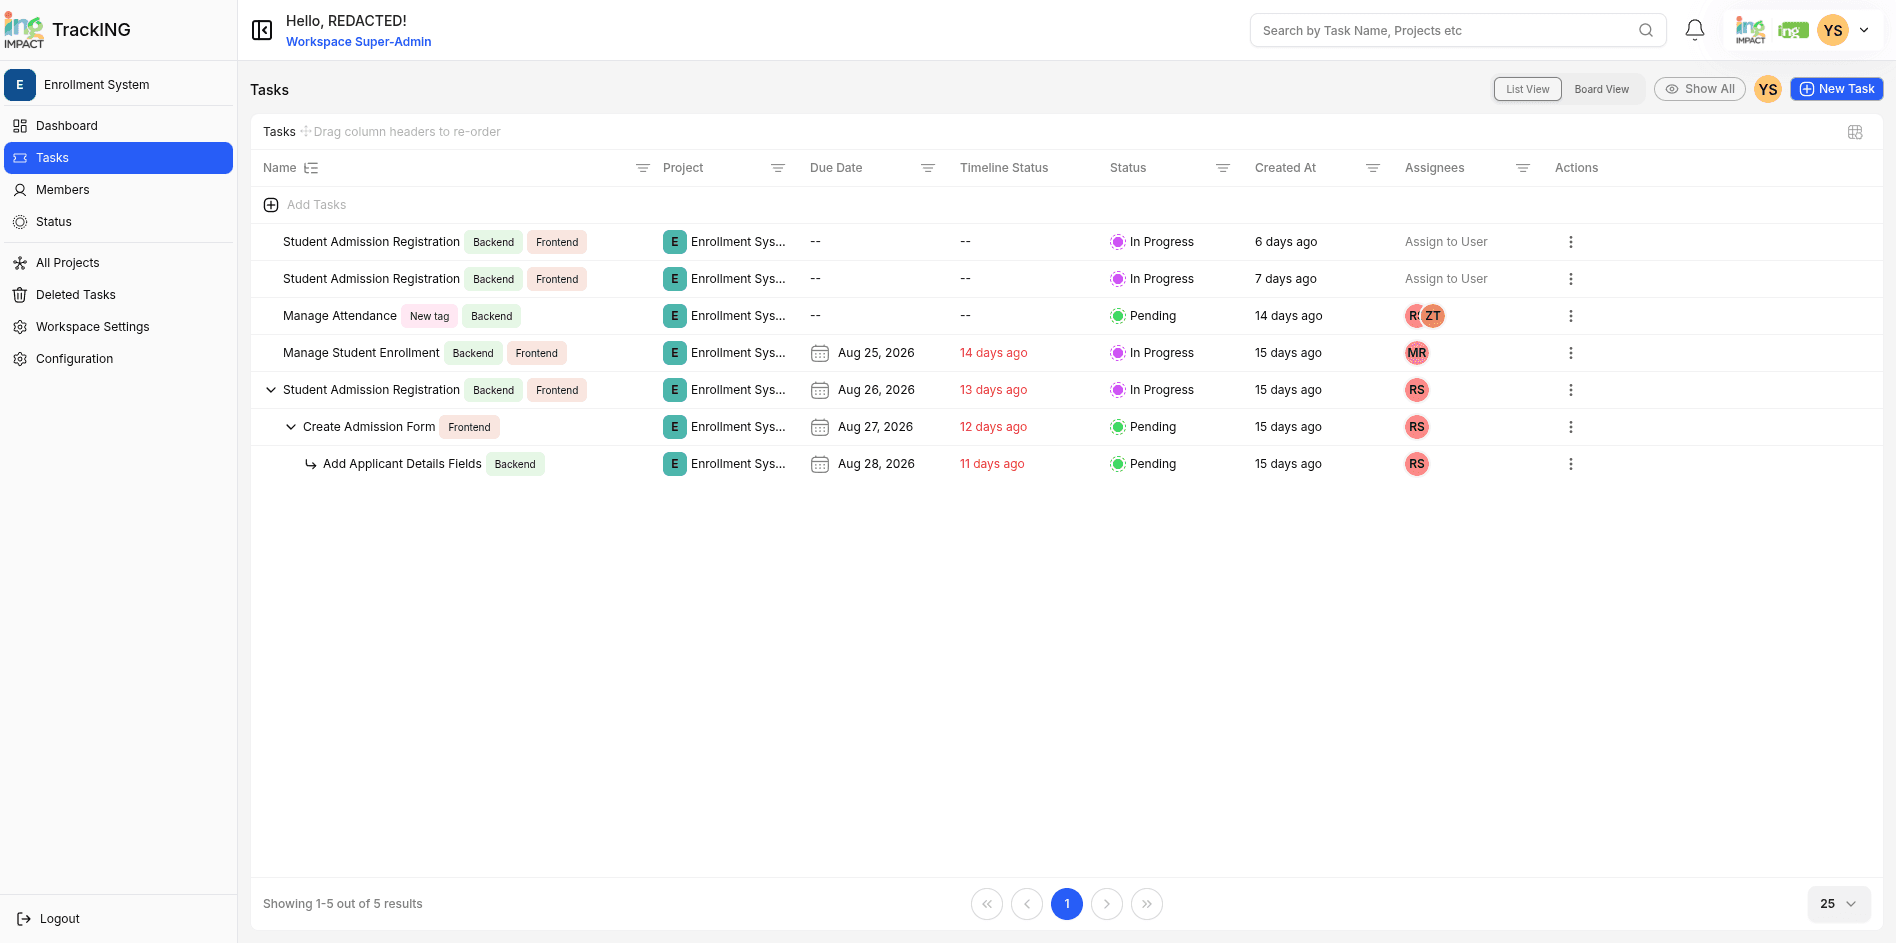Click the search magnifier icon
This screenshot has width=1896, height=943.
pos(1646,30)
